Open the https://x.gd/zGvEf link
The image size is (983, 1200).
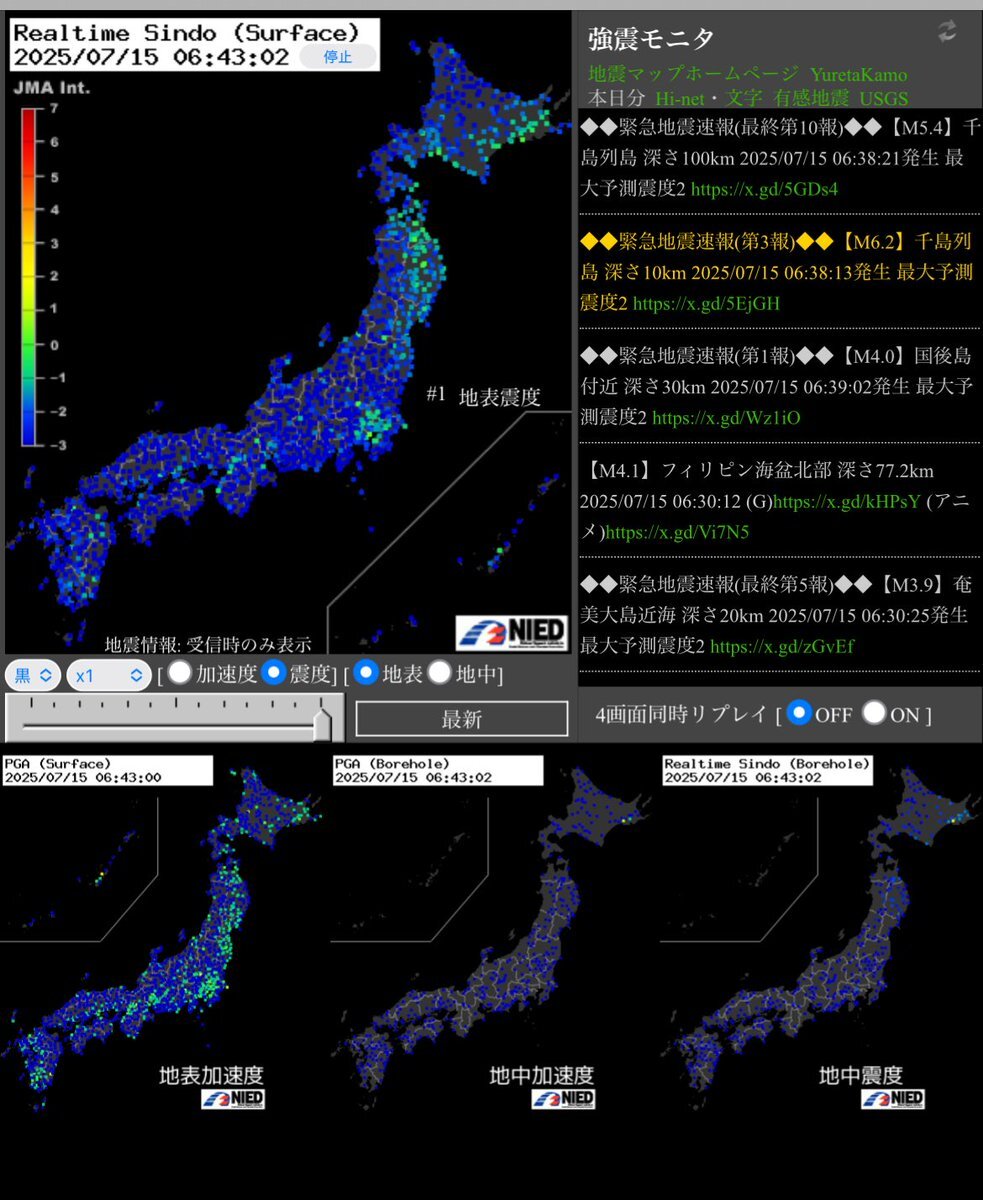(783, 646)
